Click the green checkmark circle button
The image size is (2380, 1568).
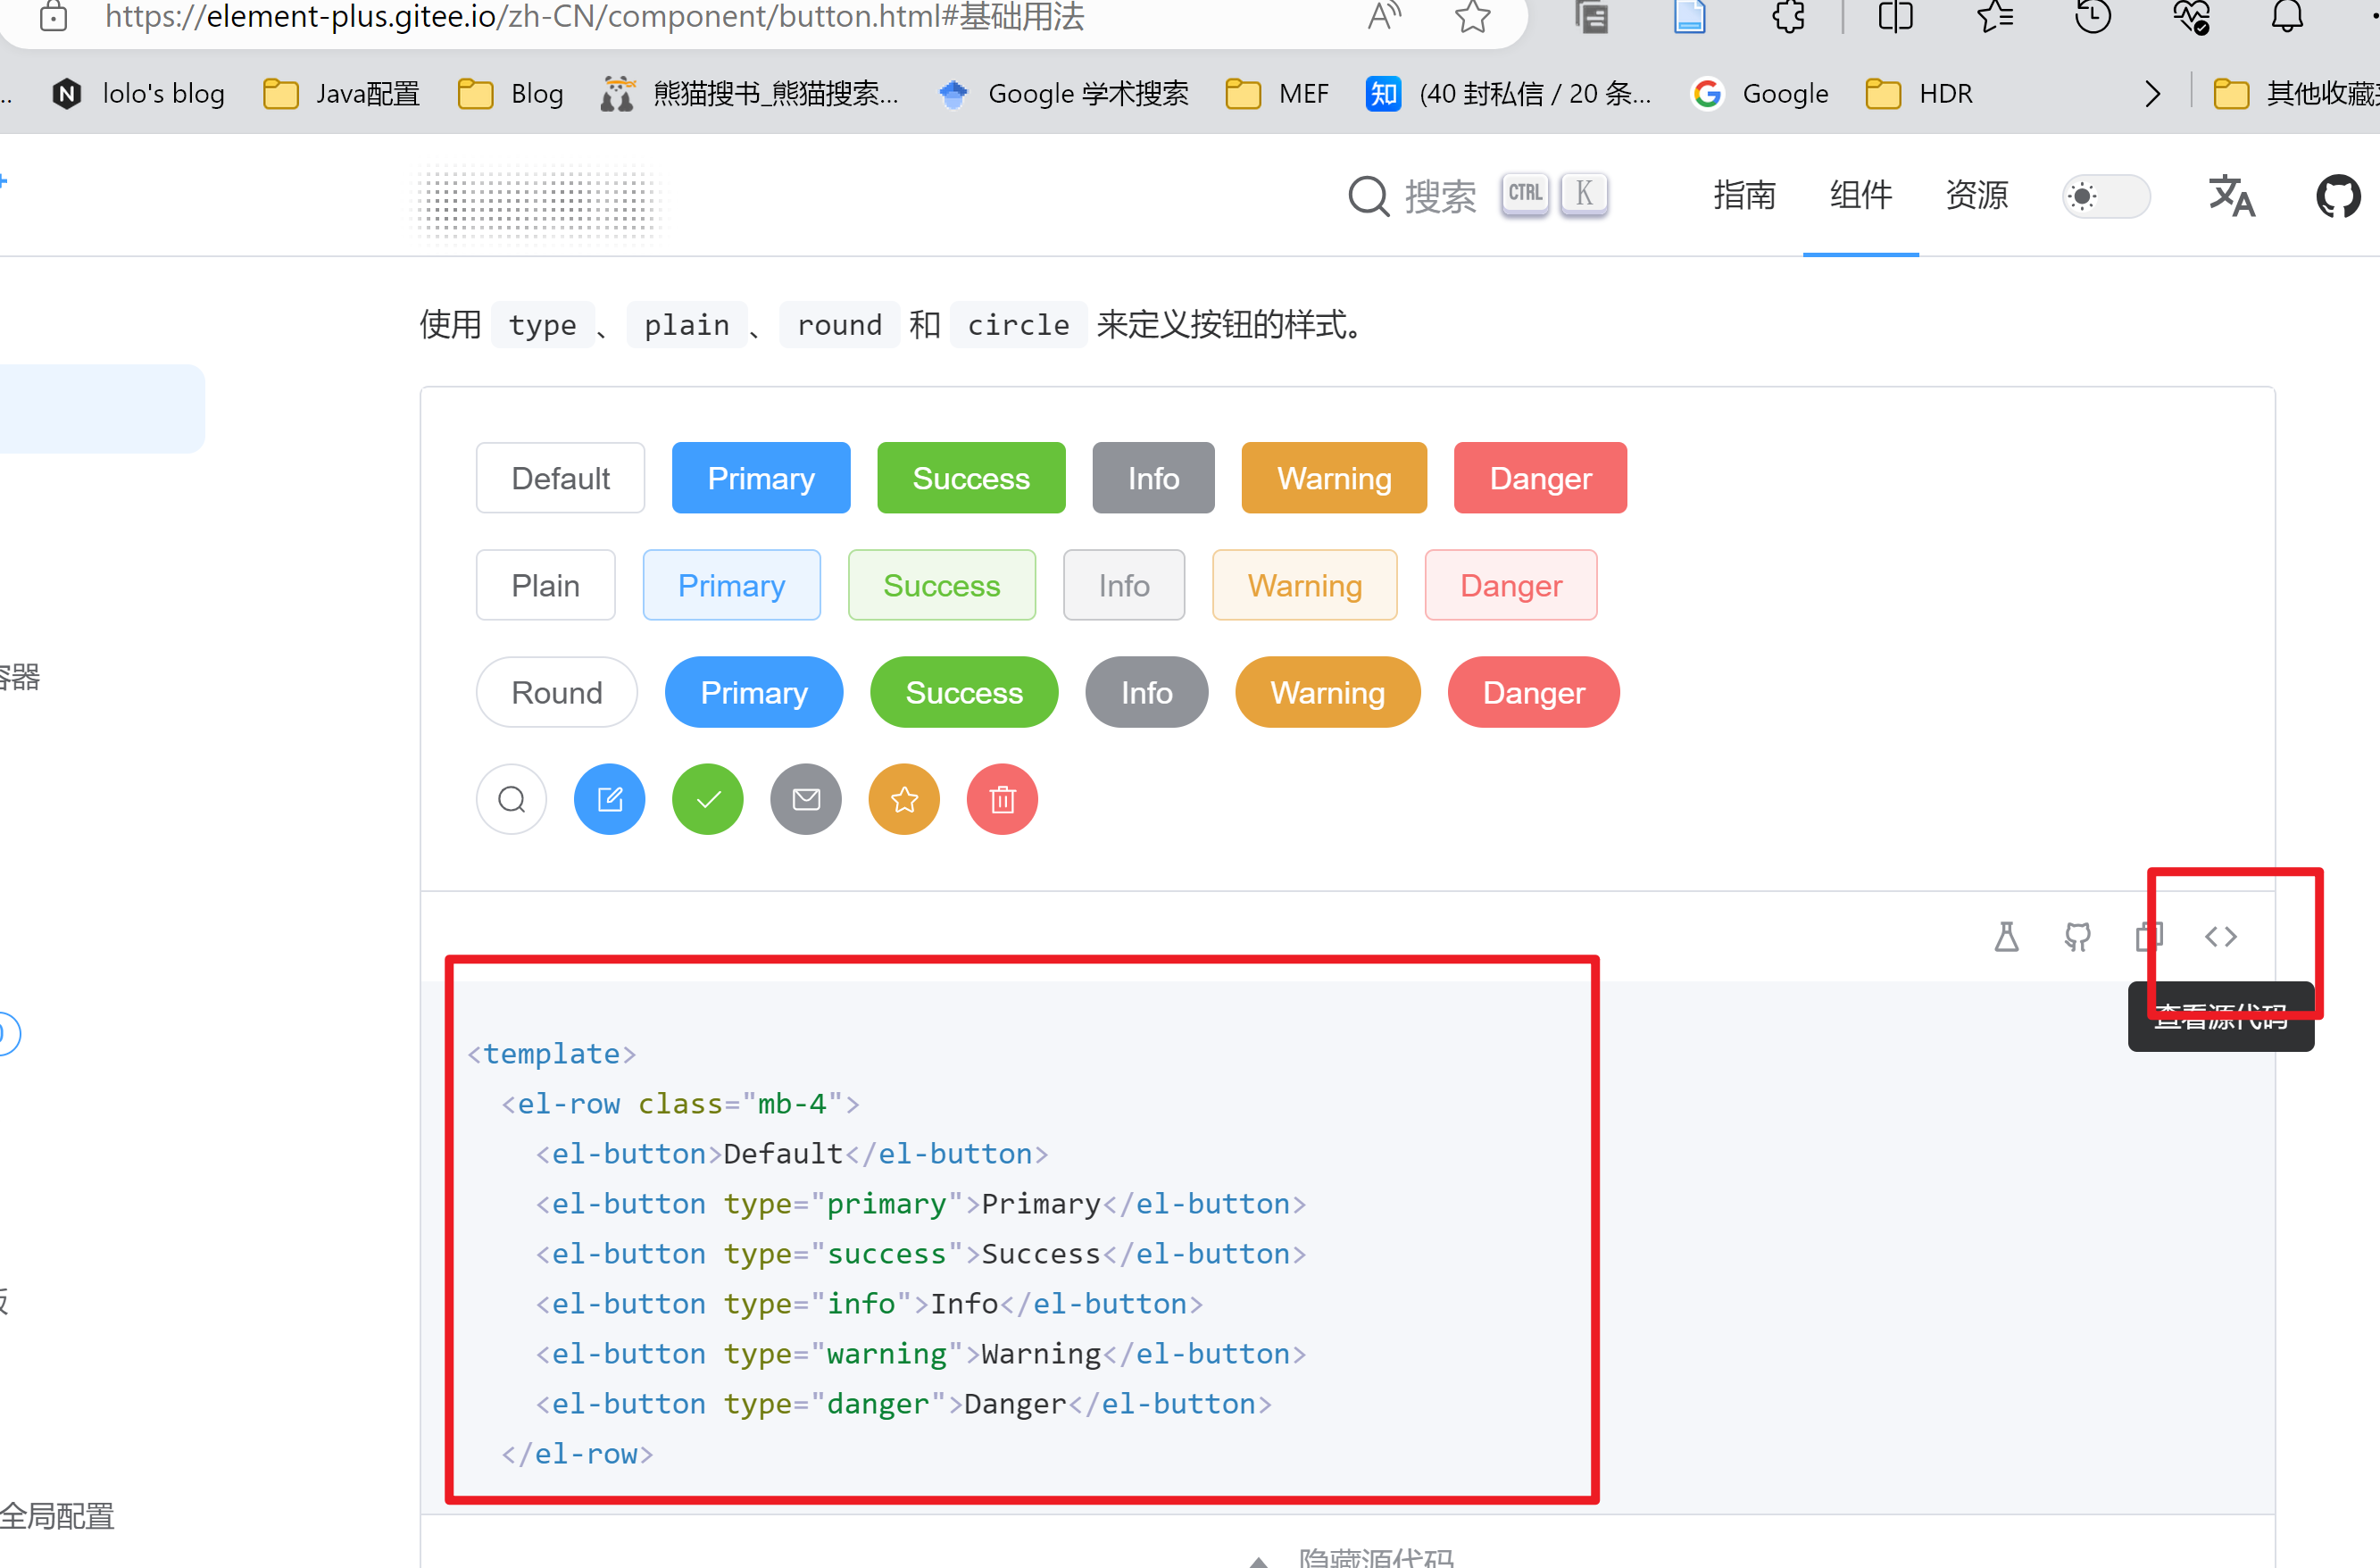point(708,799)
